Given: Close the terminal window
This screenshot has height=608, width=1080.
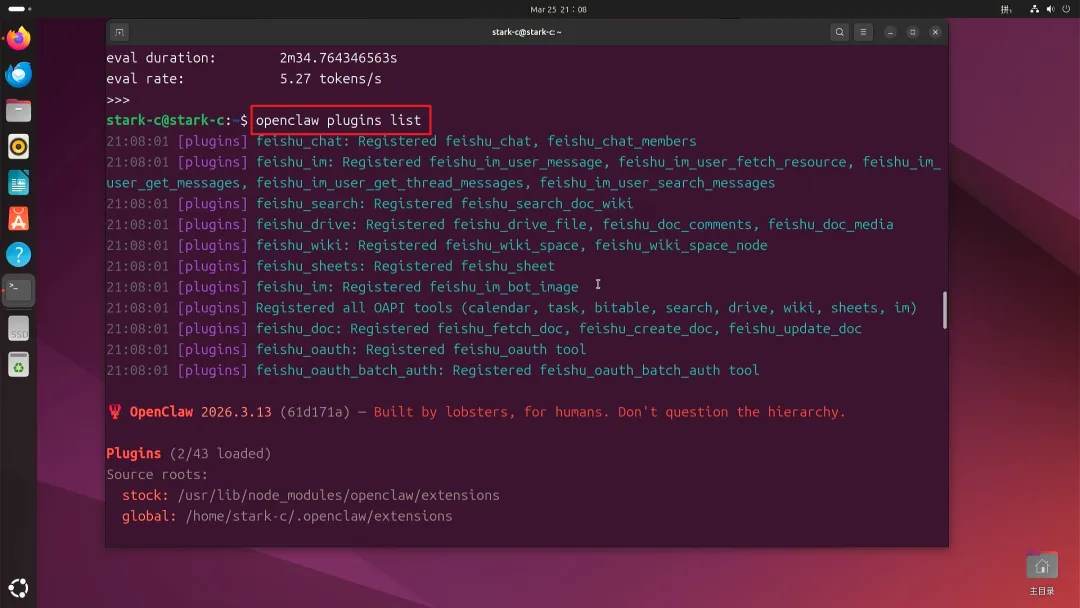Looking at the screenshot, I should click(x=935, y=32).
